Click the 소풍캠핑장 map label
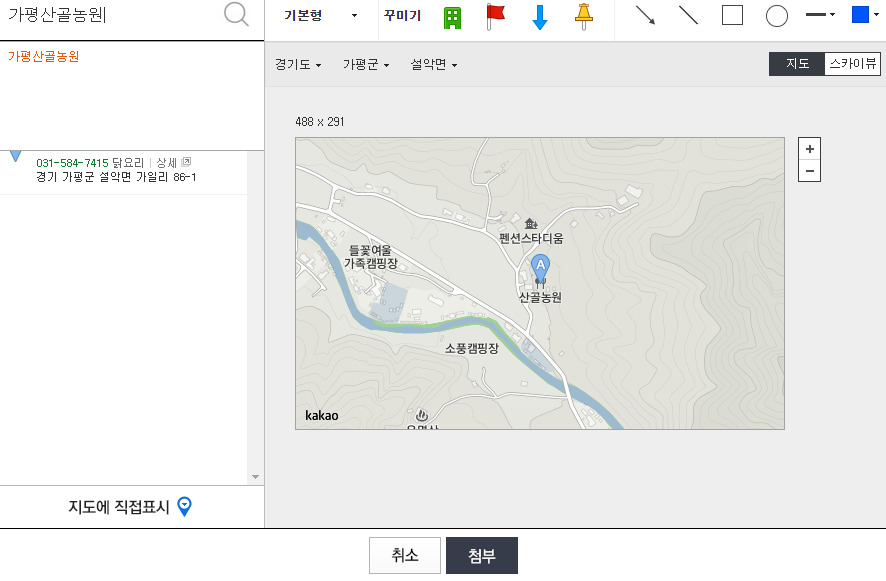This screenshot has height=581, width=886. (x=471, y=348)
